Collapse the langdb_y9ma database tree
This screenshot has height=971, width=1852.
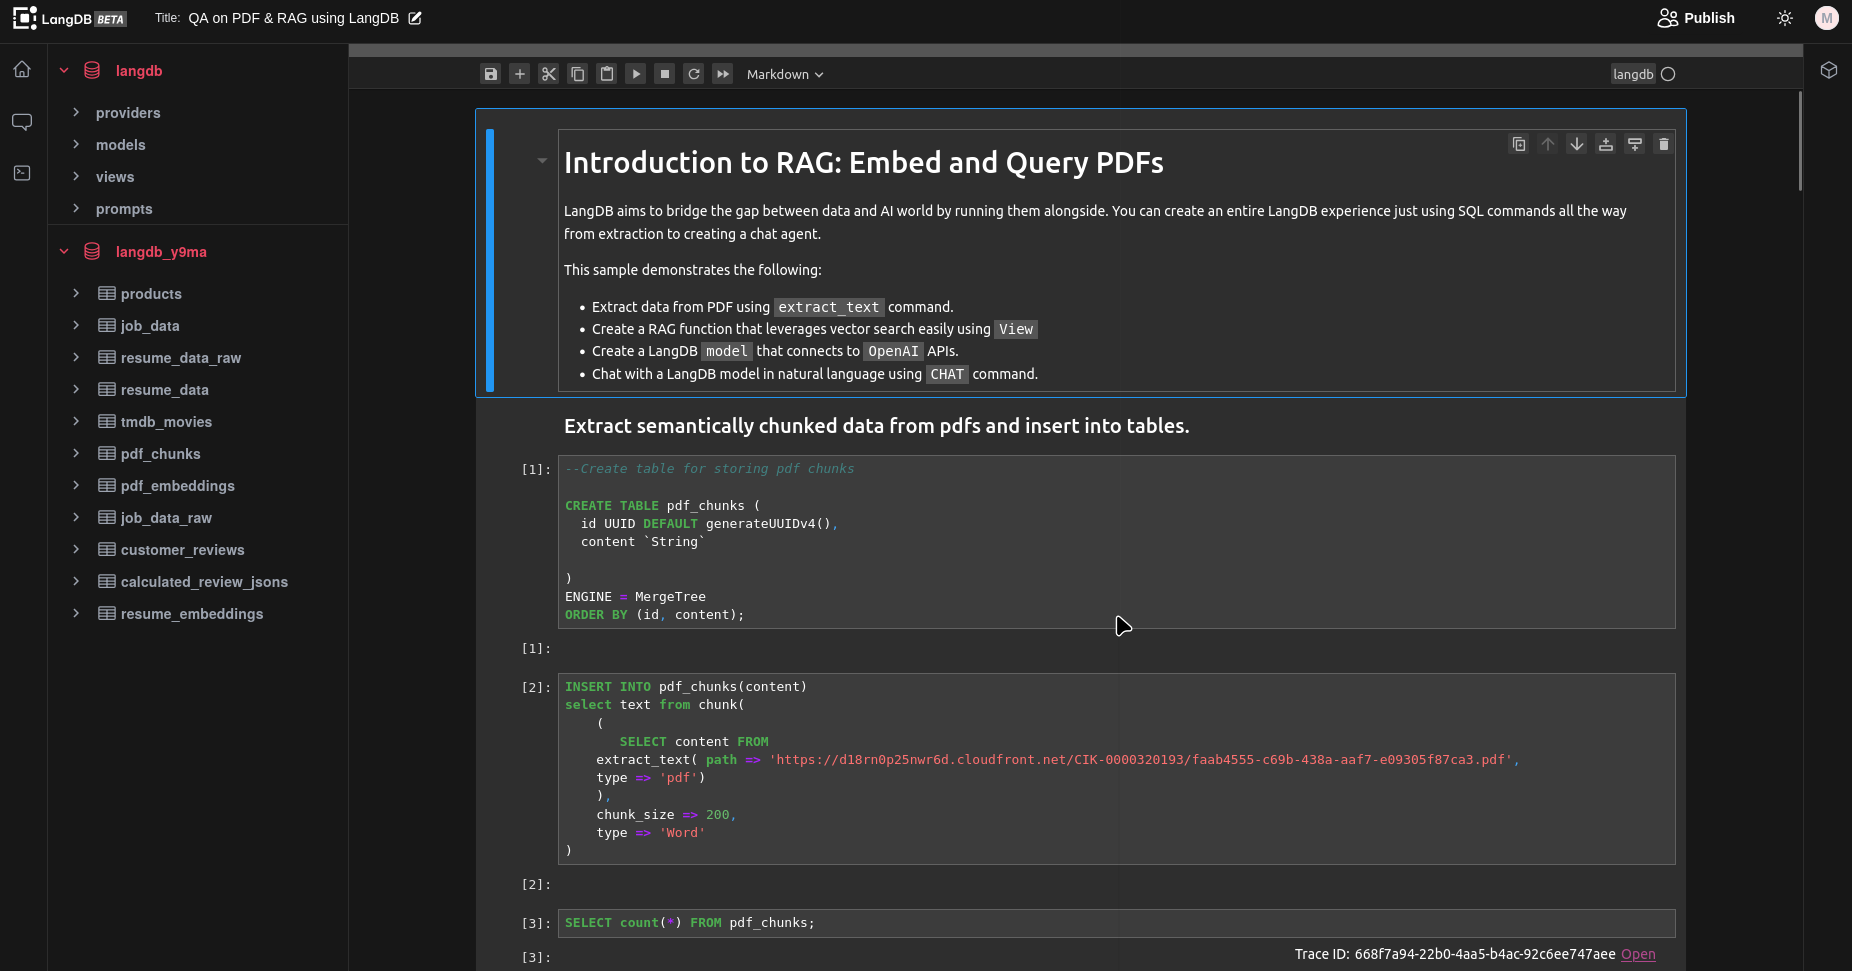tap(64, 252)
